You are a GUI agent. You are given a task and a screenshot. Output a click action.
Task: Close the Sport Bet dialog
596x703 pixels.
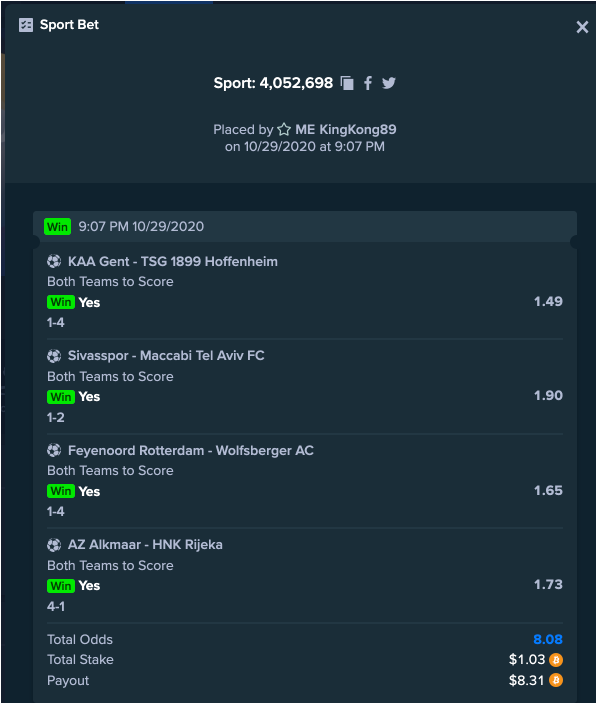tap(582, 27)
